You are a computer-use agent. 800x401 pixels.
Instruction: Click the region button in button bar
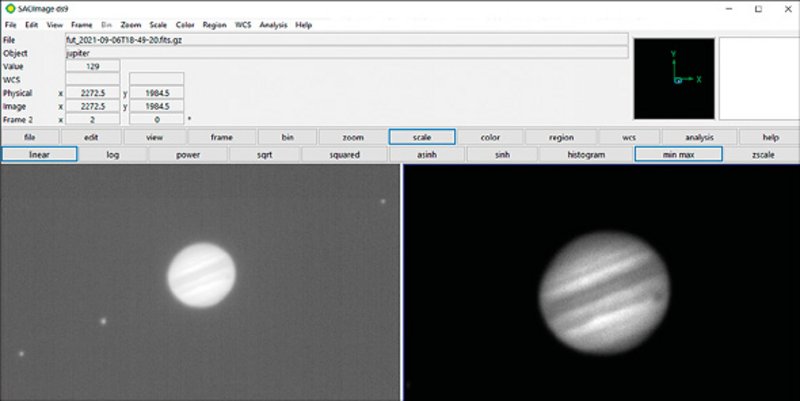[562, 137]
